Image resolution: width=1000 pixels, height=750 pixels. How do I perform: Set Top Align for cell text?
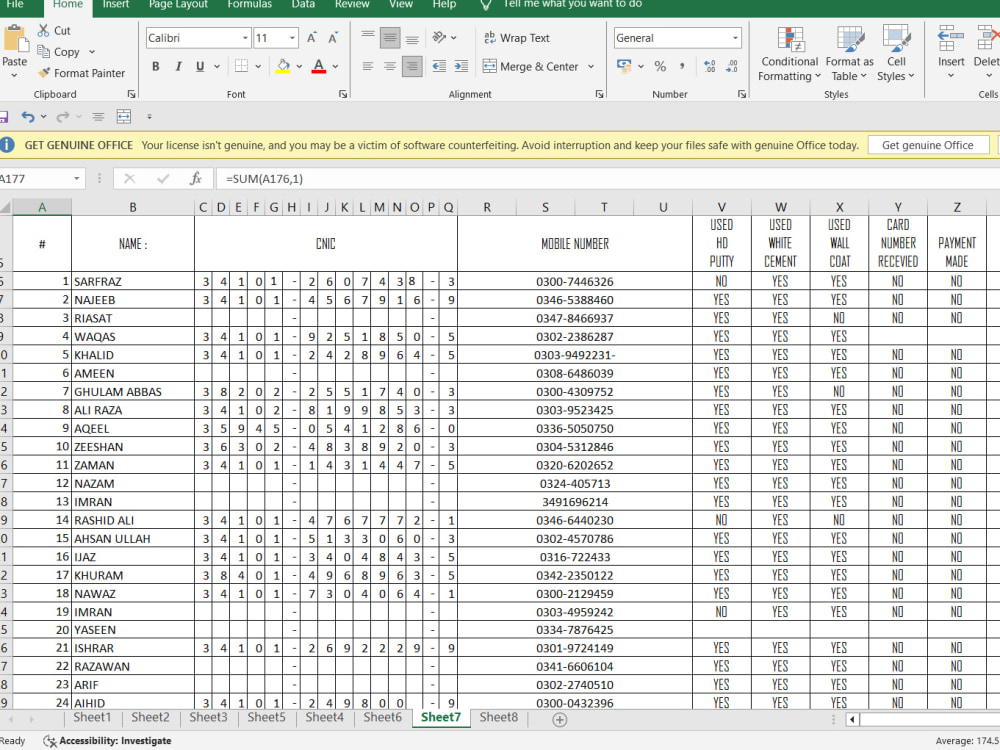coord(368,38)
